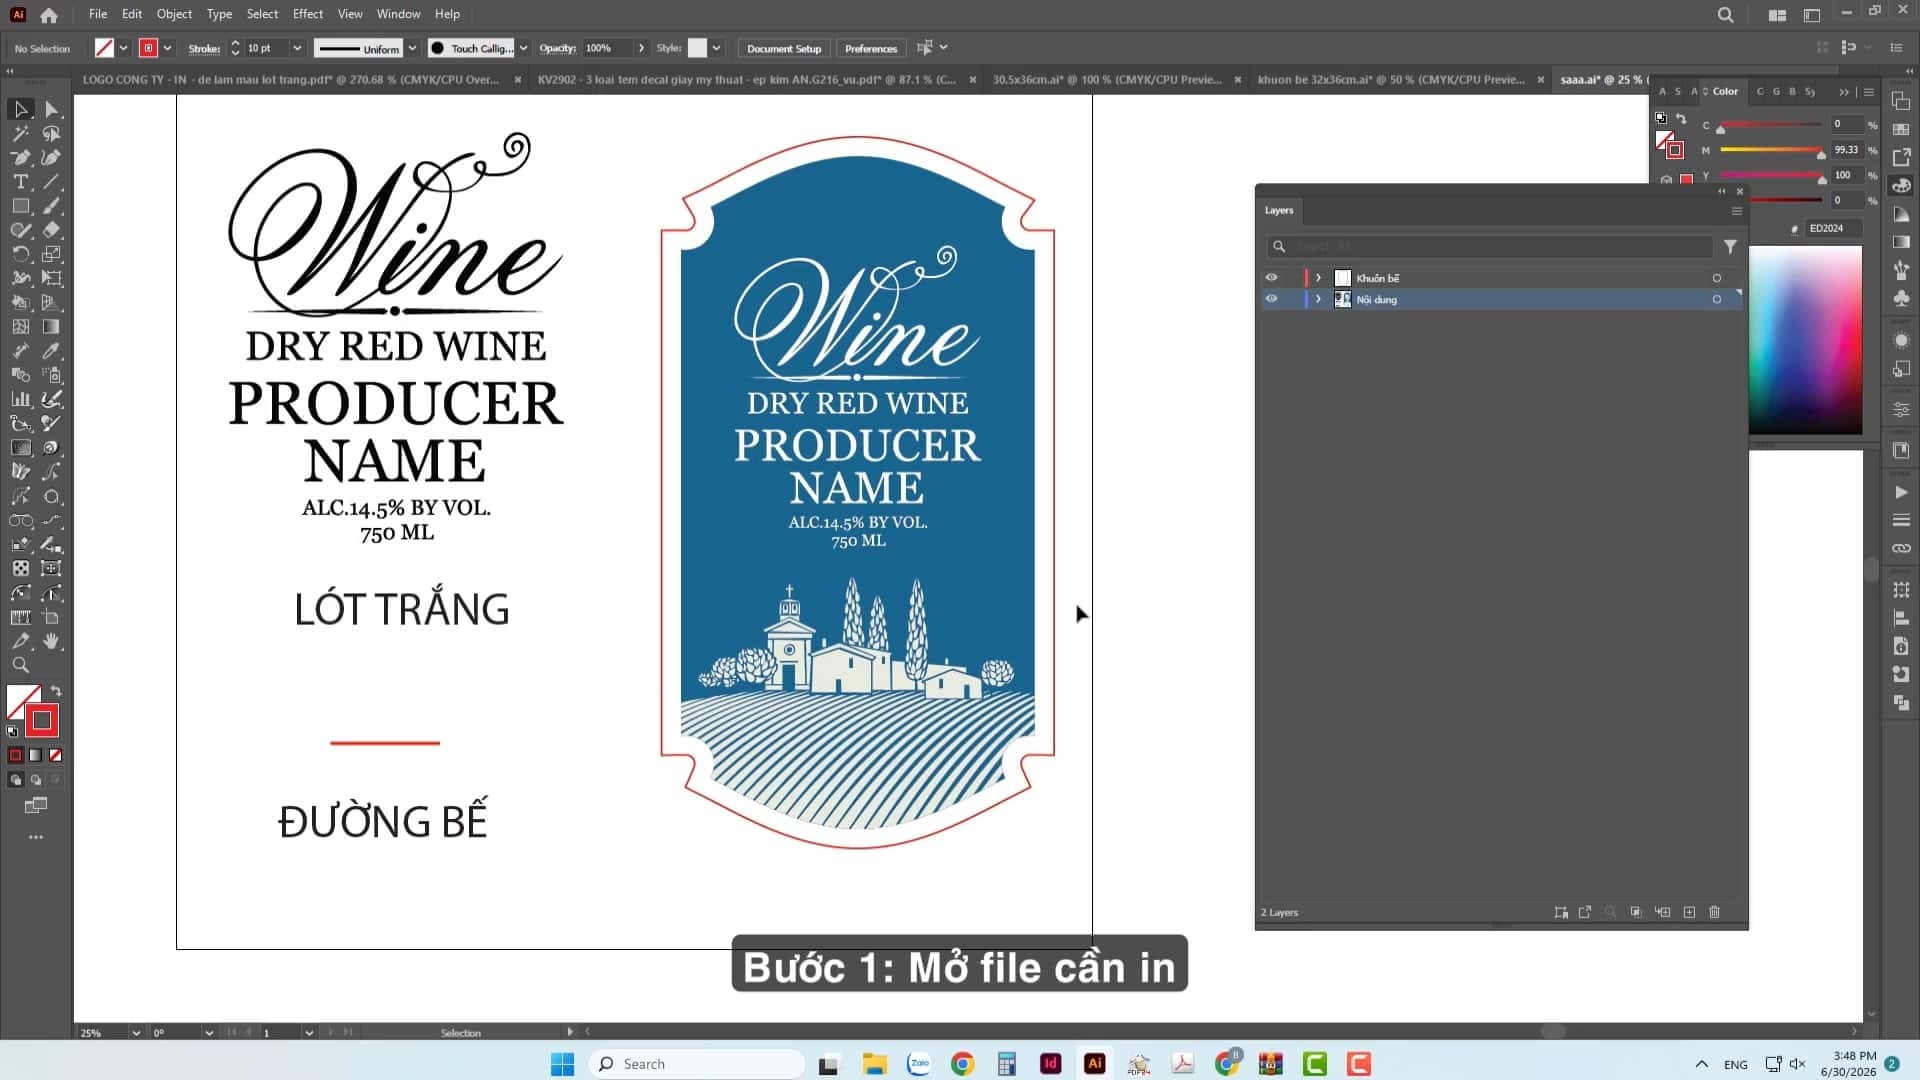Hide the Khuôn bế layer
This screenshot has width=1920, height=1080.
[x=1271, y=278]
